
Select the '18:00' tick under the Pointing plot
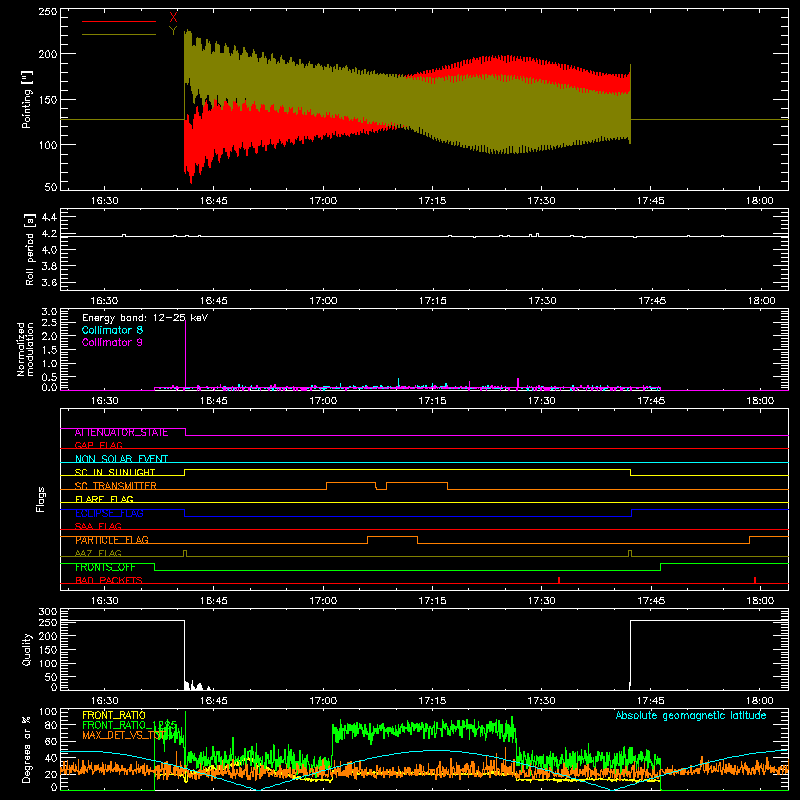760,201
